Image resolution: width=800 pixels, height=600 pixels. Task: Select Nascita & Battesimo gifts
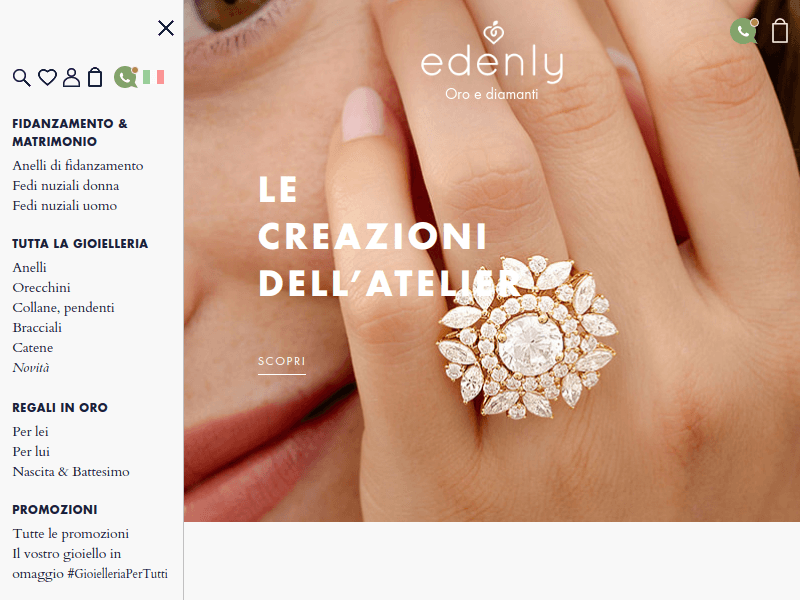(x=71, y=472)
